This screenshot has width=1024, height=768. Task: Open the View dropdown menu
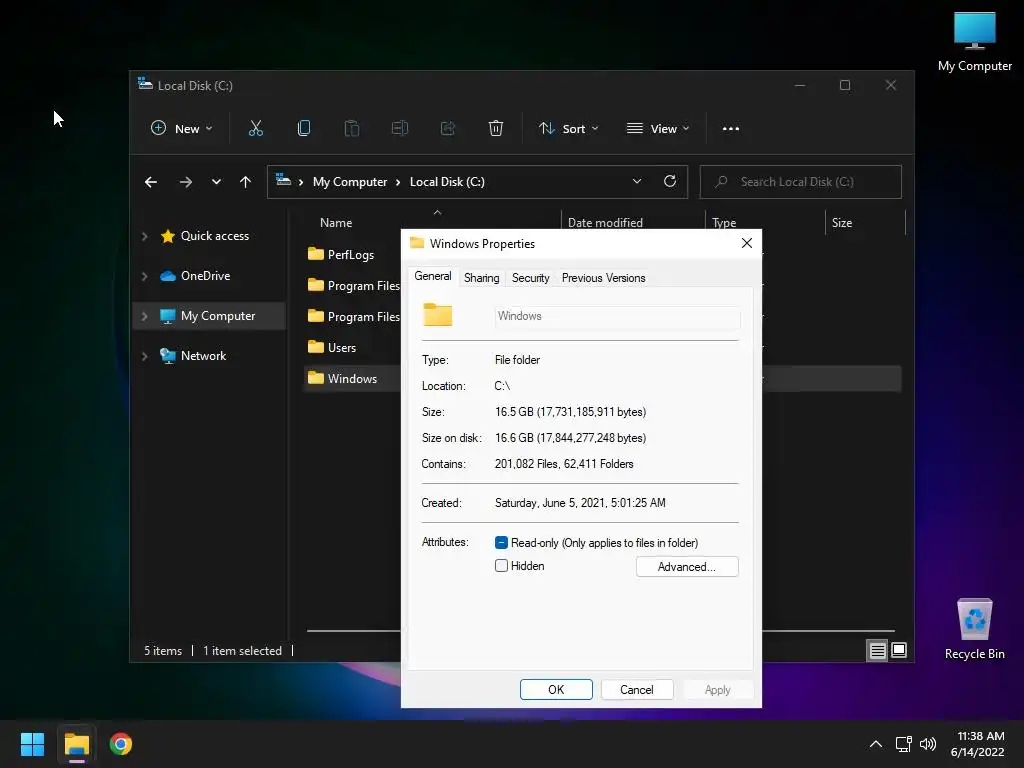658,129
